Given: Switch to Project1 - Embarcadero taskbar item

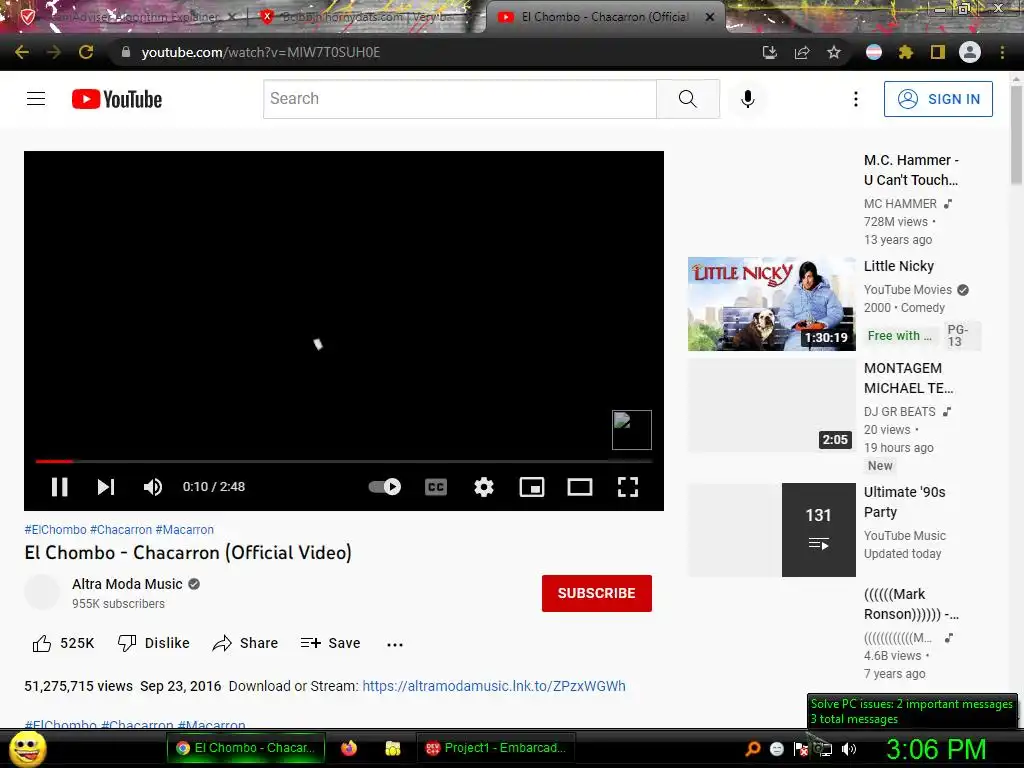Looking at the screenshot, I should point(496,748).
